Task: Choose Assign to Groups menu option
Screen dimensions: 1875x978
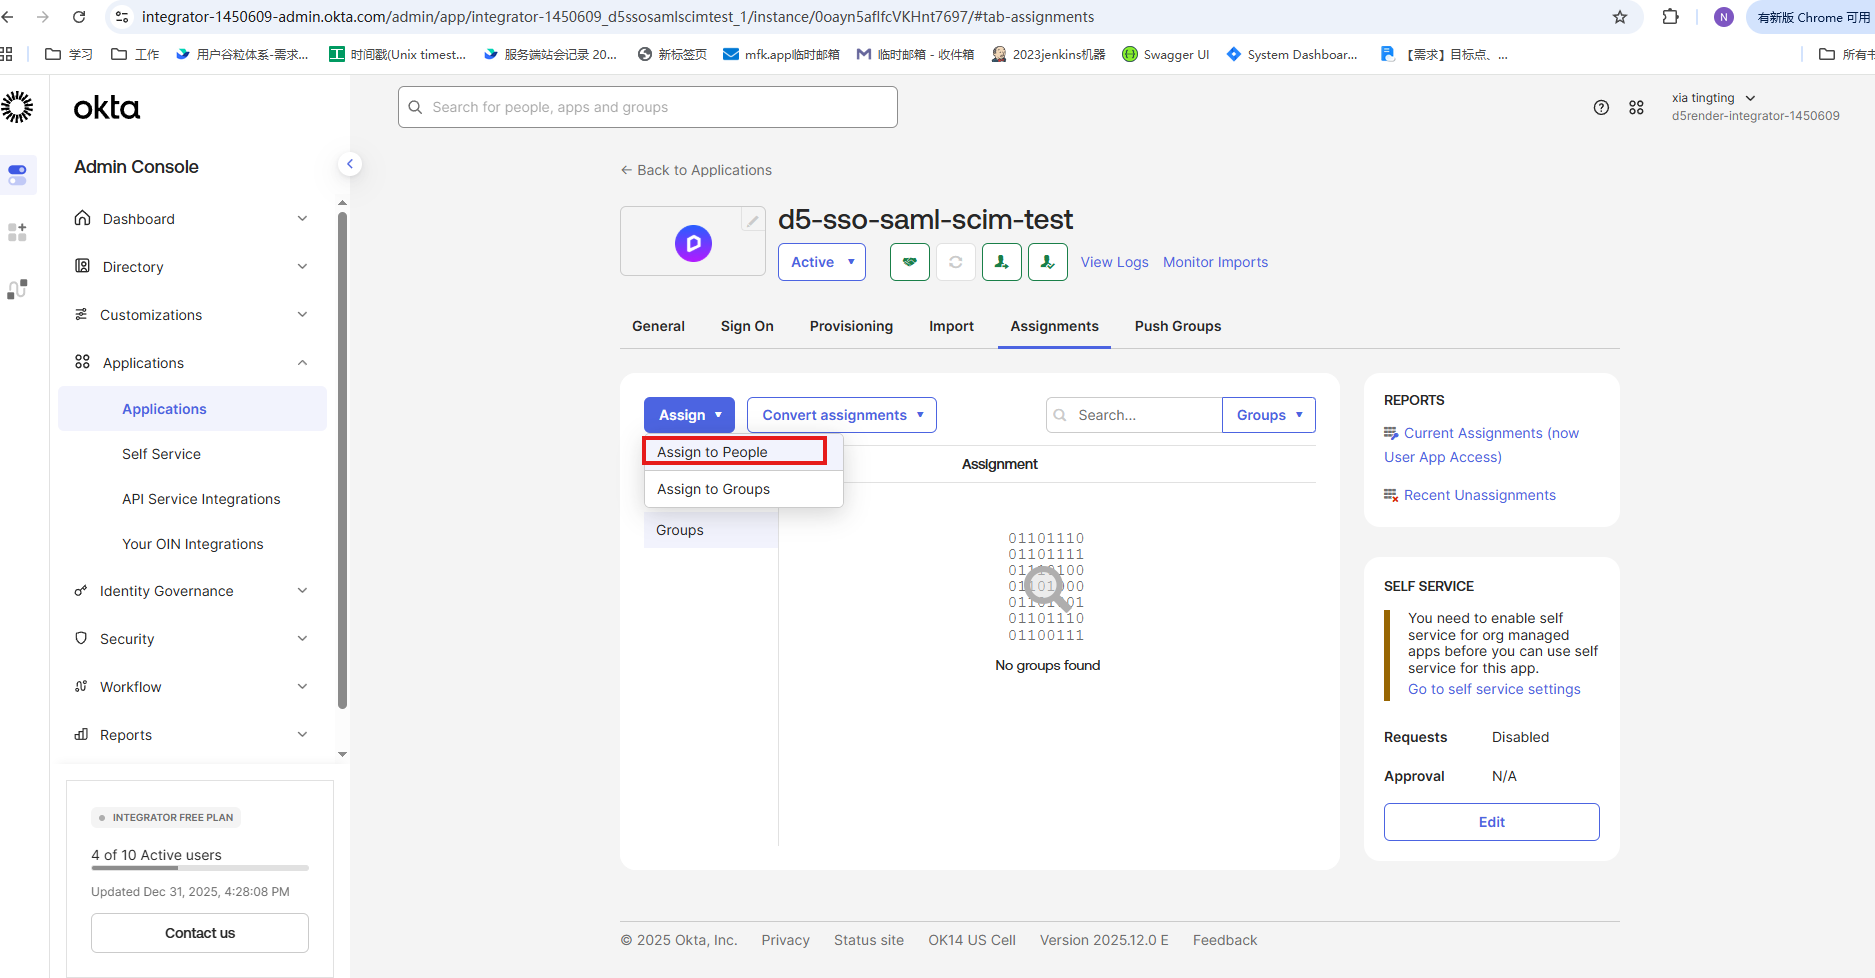Action: pyautogui.click(x=714, y=489)
